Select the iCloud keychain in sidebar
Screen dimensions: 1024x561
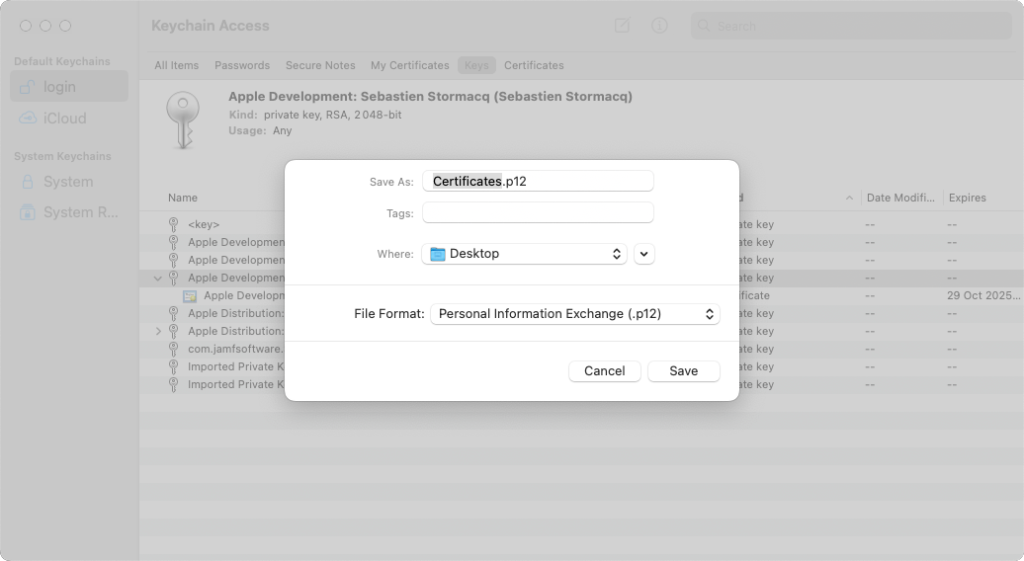click(69, 118)
